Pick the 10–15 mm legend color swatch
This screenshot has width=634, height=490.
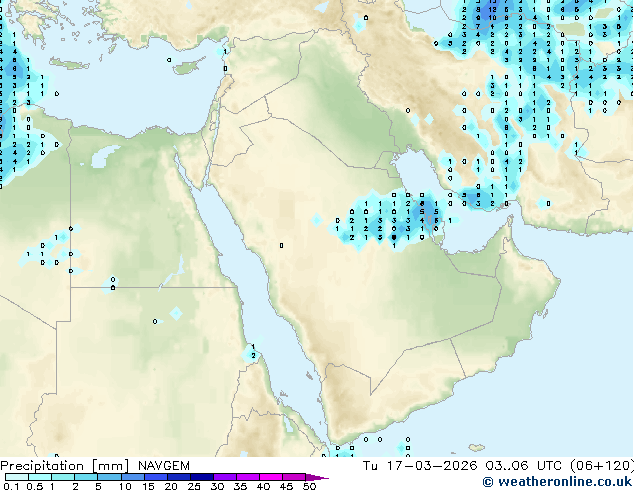[132, 477]
